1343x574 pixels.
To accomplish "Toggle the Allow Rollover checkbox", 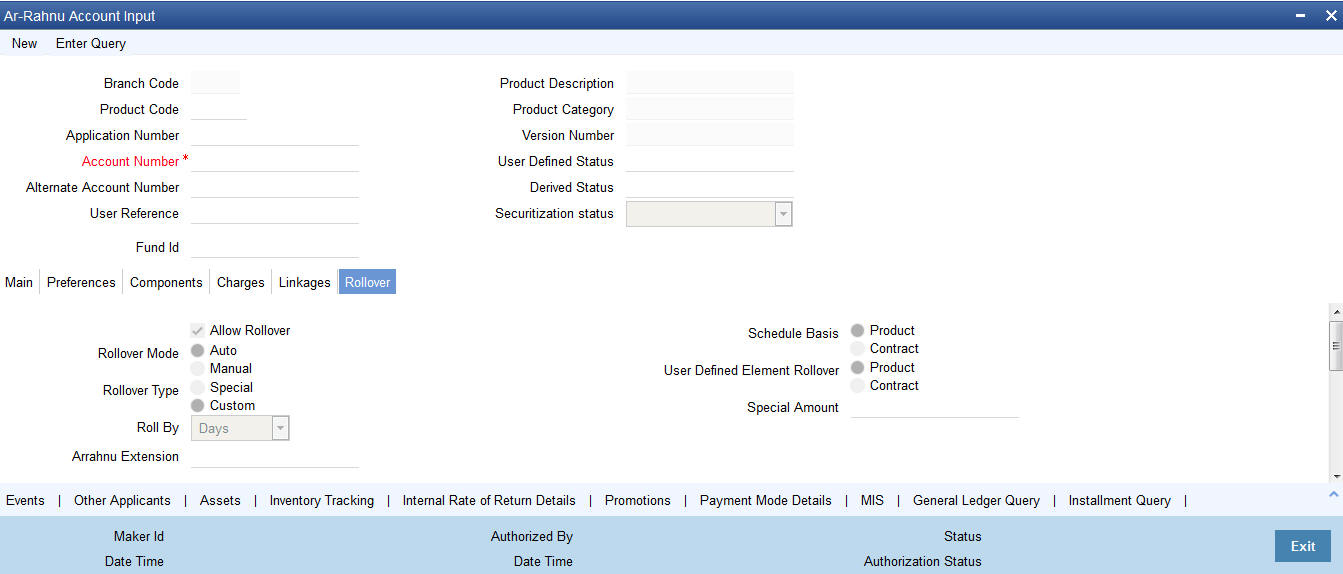I will point(198,330).
